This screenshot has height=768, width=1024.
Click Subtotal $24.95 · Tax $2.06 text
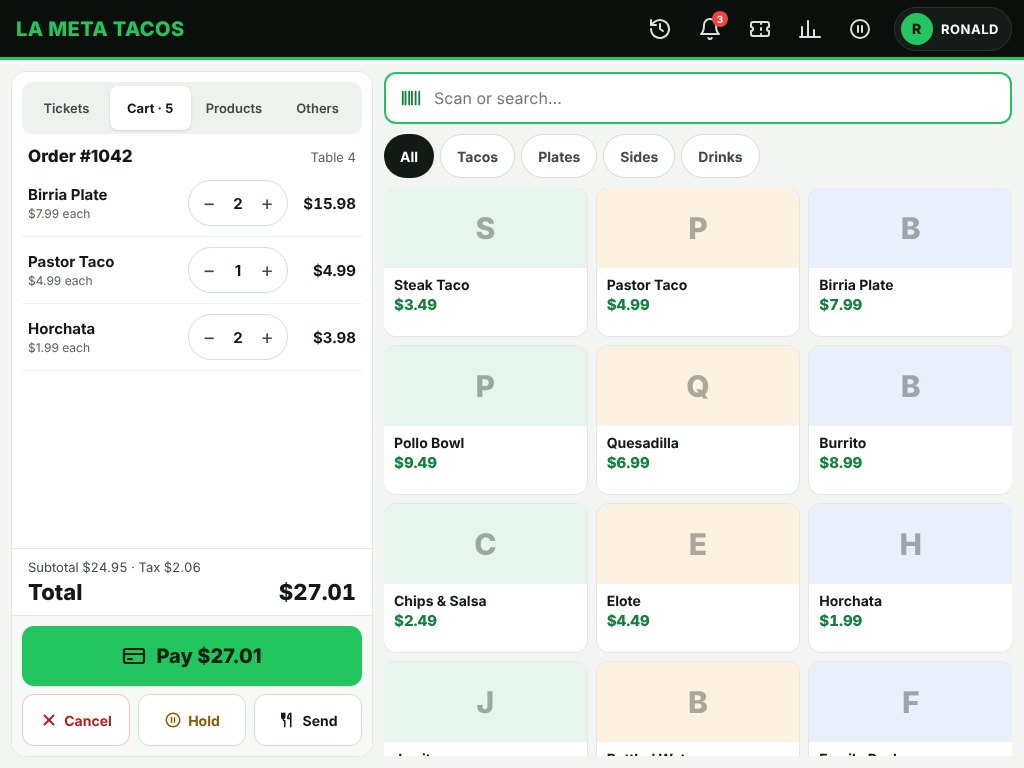[114, 567]
